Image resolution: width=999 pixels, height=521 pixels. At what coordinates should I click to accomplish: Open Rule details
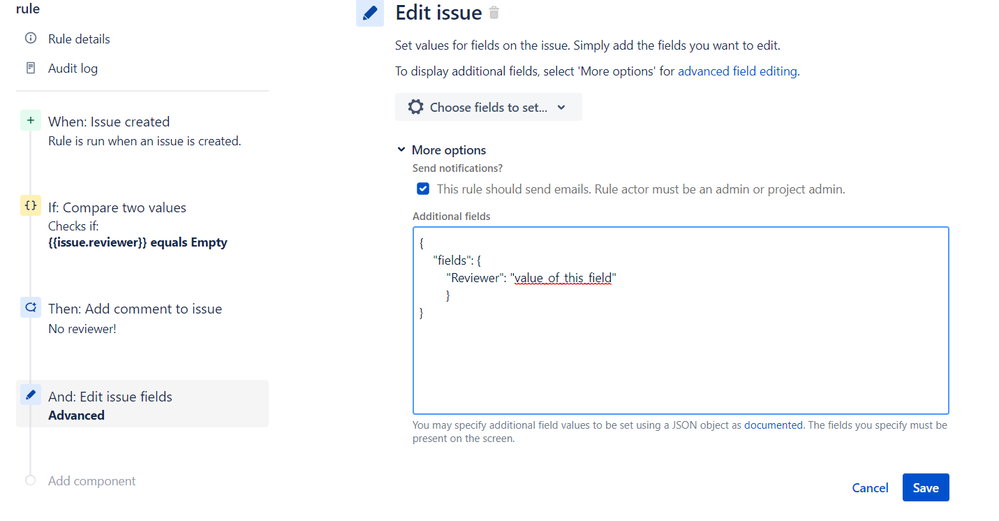(79, 39)
